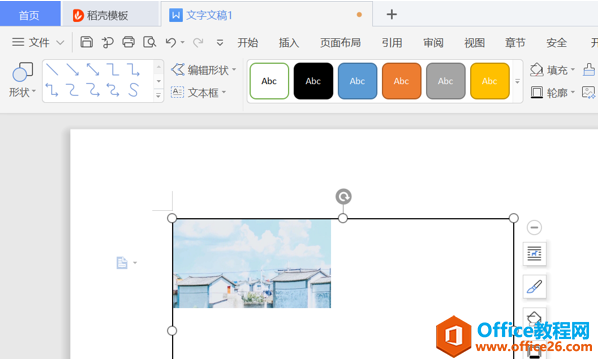This screenshot has height=364, width=599.
Task: Select the curved double-arrow connector shape
Action: click(x=113, y=90)
